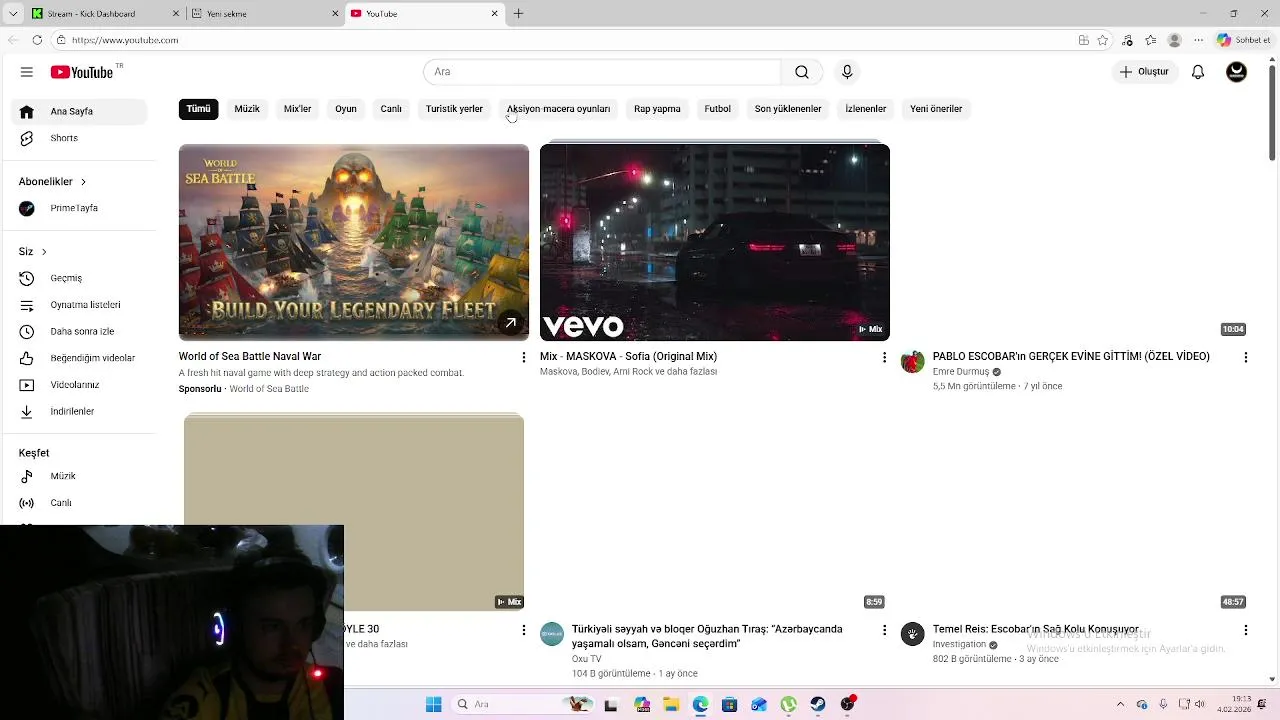Open Türkiyəli səyyah və bloqer video title

point(707,636)
